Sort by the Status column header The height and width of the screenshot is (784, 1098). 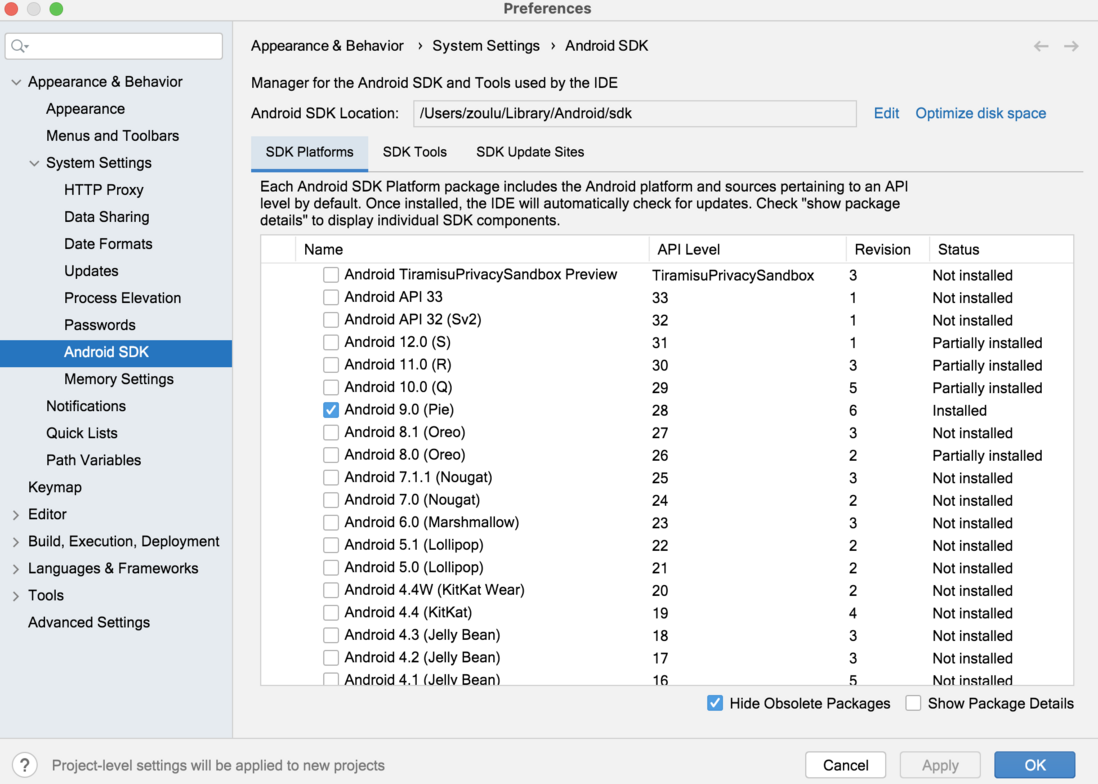pyautogui.click(x=1001, y=250)
